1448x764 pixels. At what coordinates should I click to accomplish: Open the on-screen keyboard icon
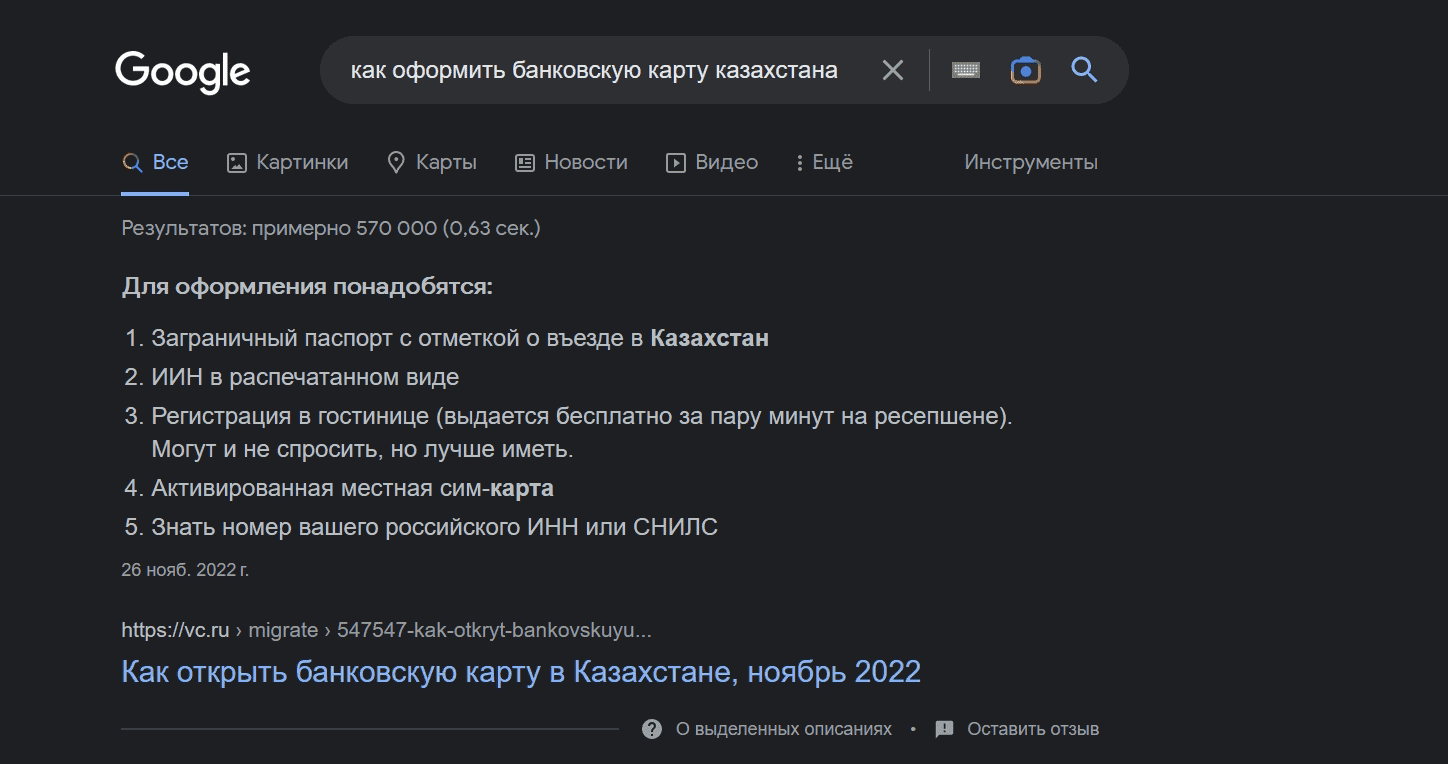pyautogui.click(x=965, y=70)
